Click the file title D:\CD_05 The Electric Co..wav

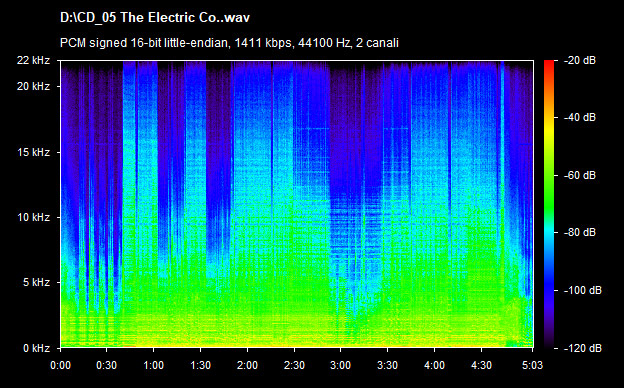155,18
